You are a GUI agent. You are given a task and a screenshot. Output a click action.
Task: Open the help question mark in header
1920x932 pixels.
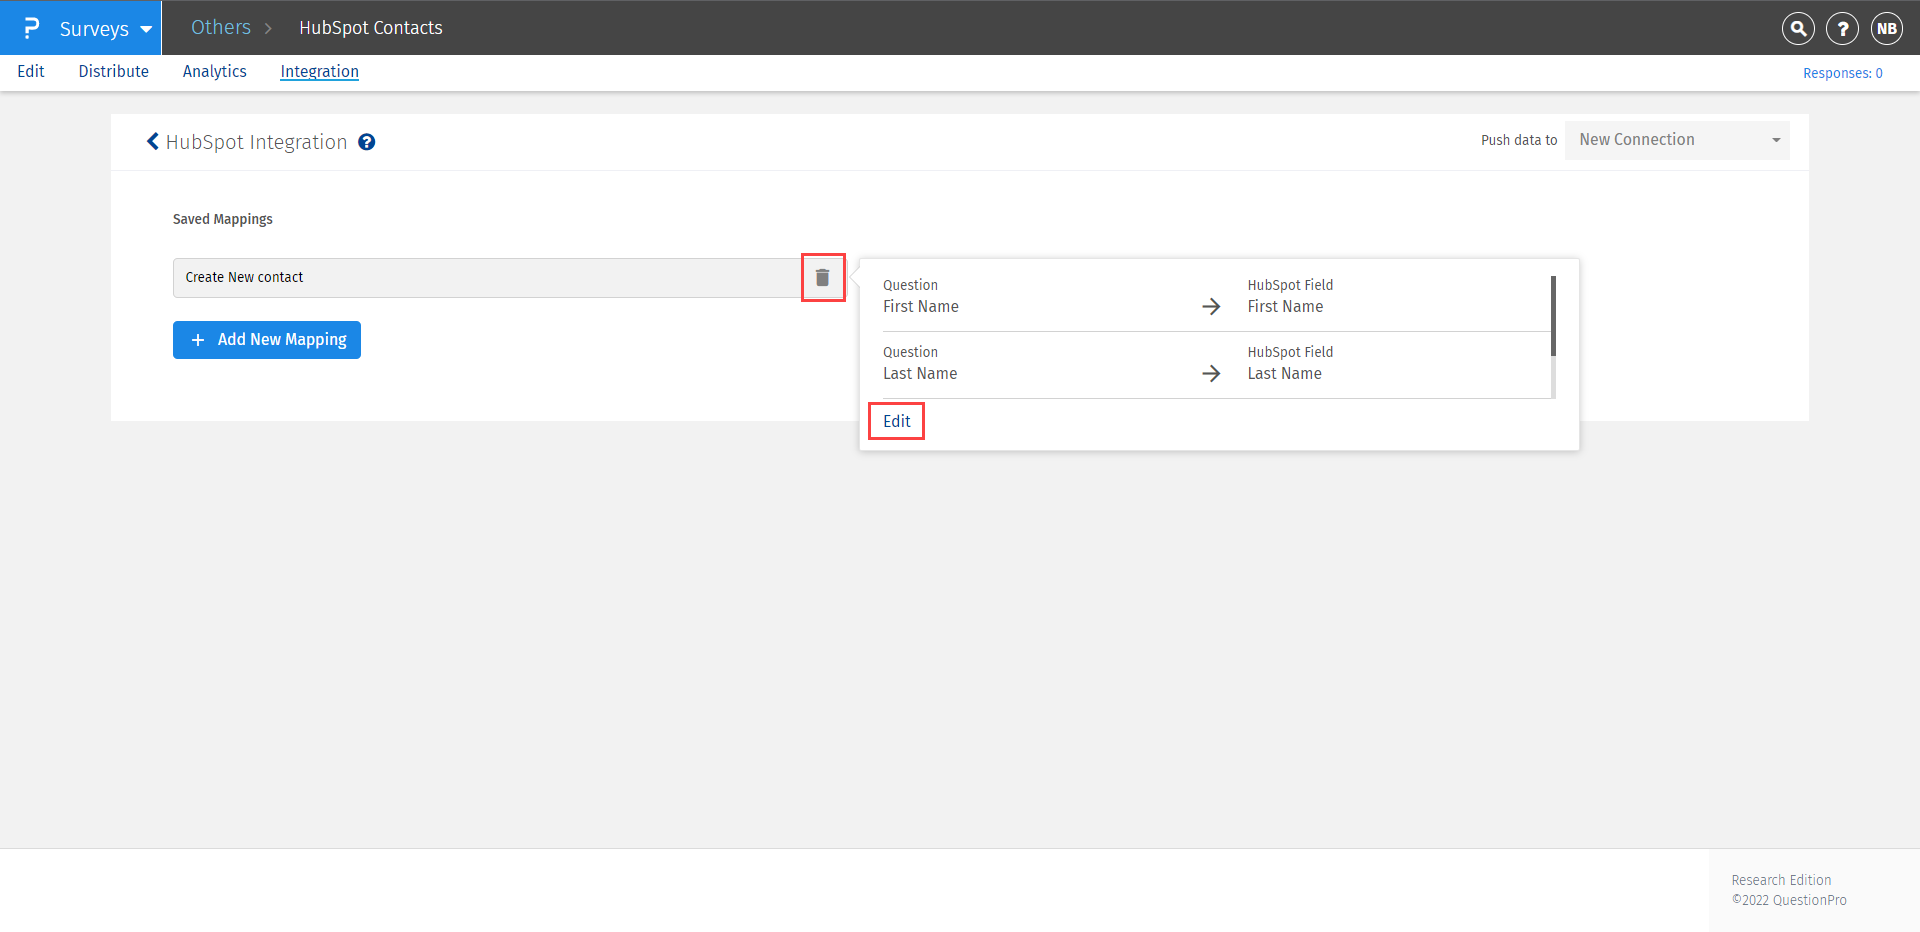point(1842,28)
